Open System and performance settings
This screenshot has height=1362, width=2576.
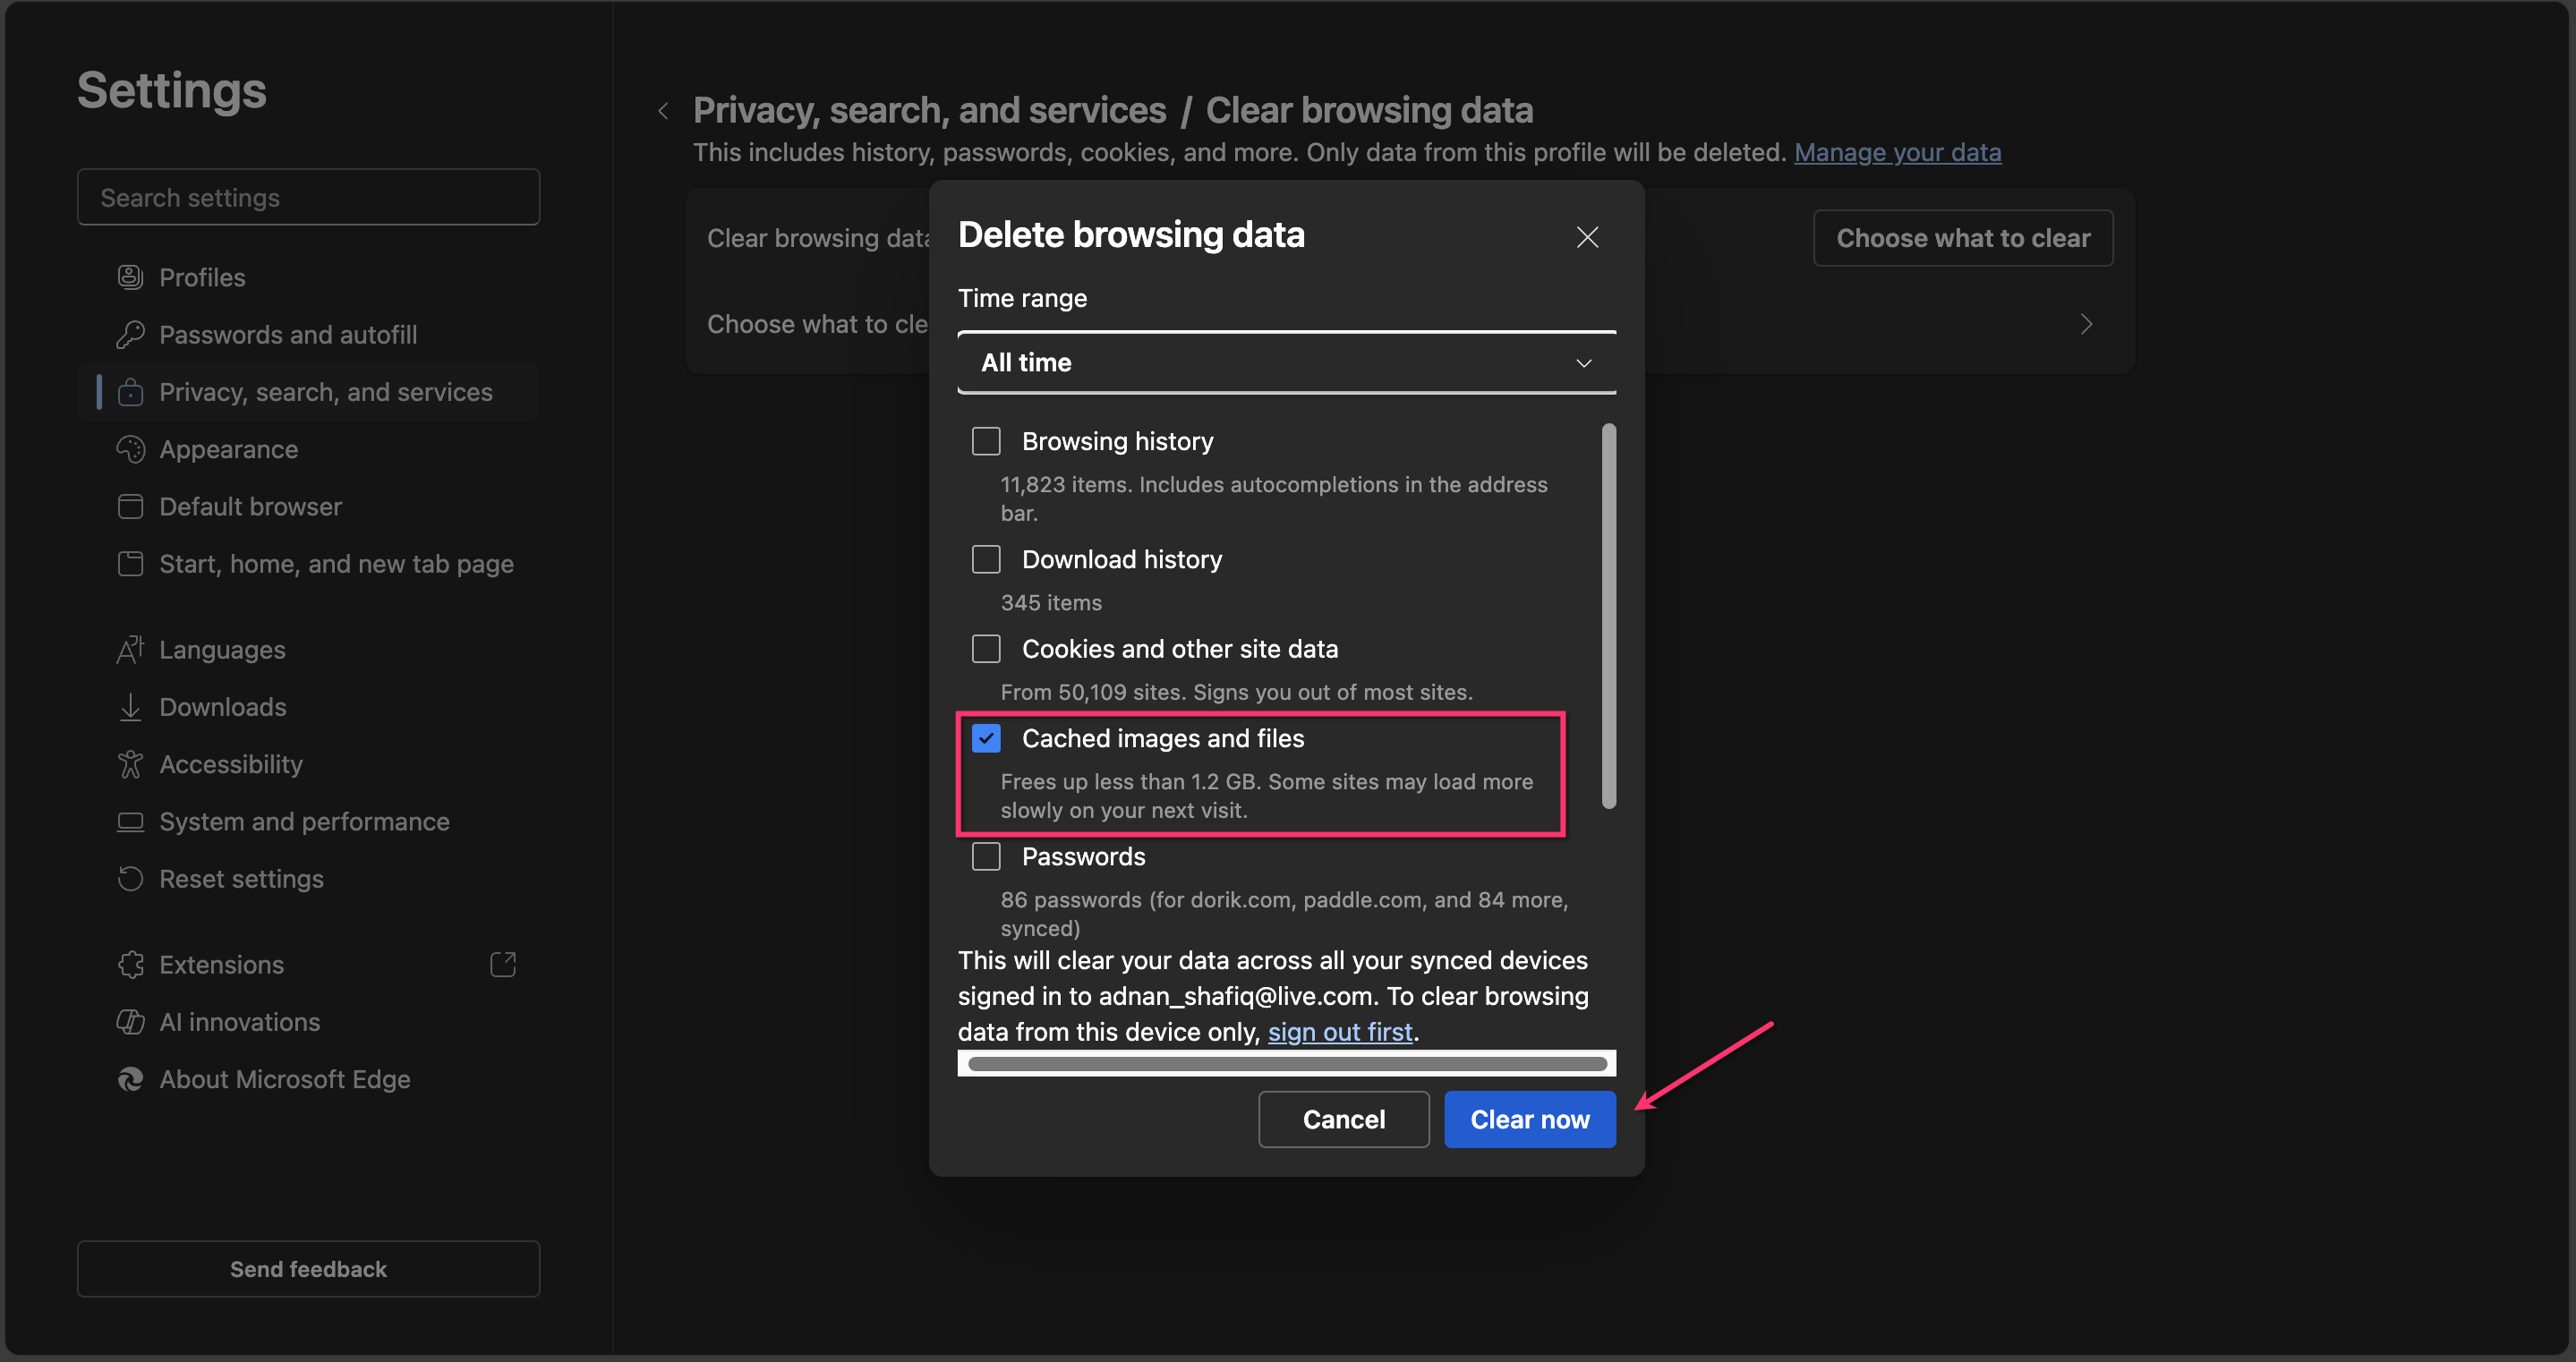coord(304,821)
